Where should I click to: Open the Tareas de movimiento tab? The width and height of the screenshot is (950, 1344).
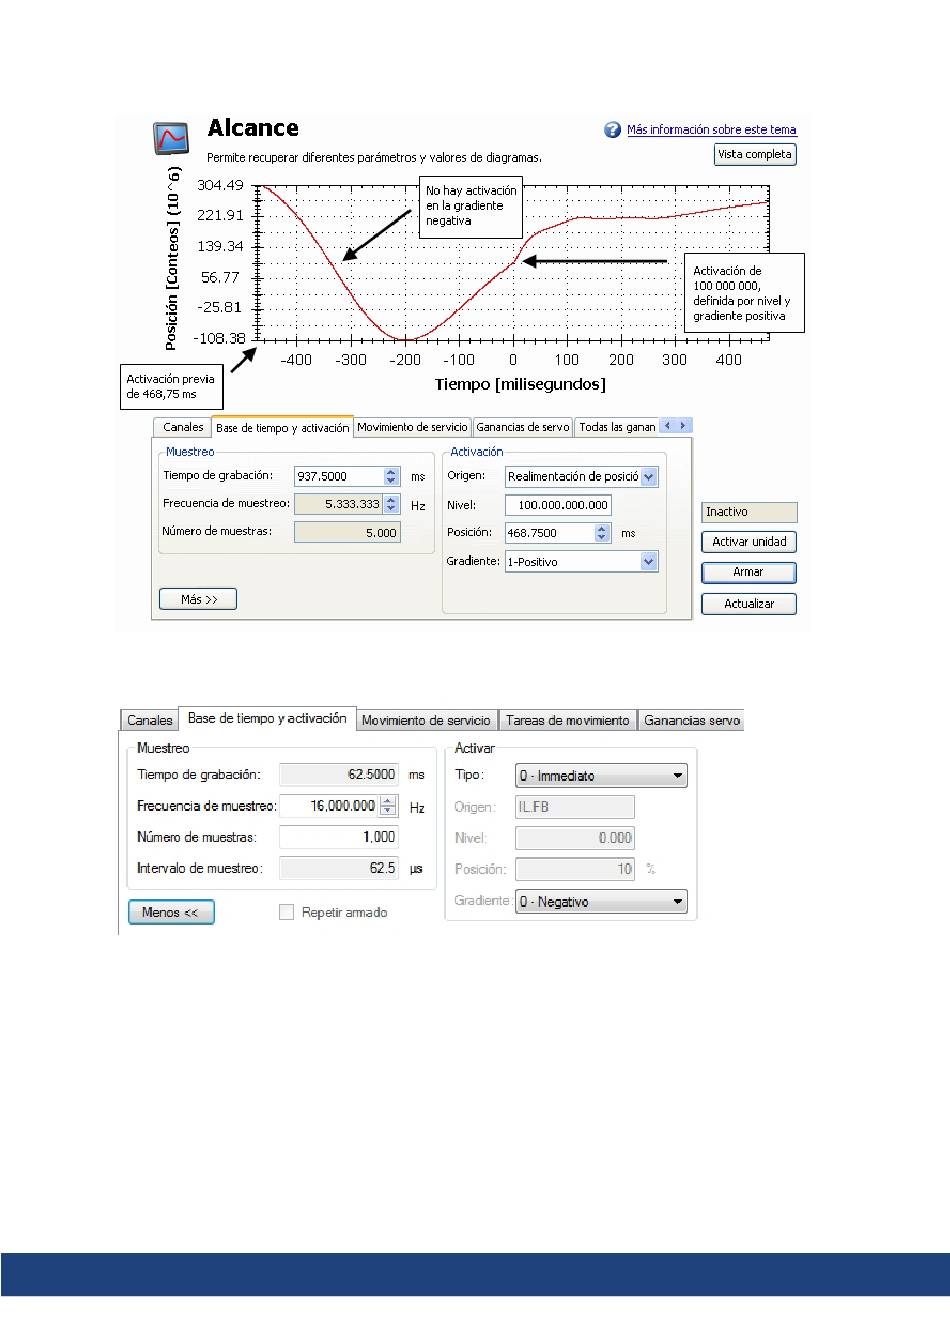[568, 720]
